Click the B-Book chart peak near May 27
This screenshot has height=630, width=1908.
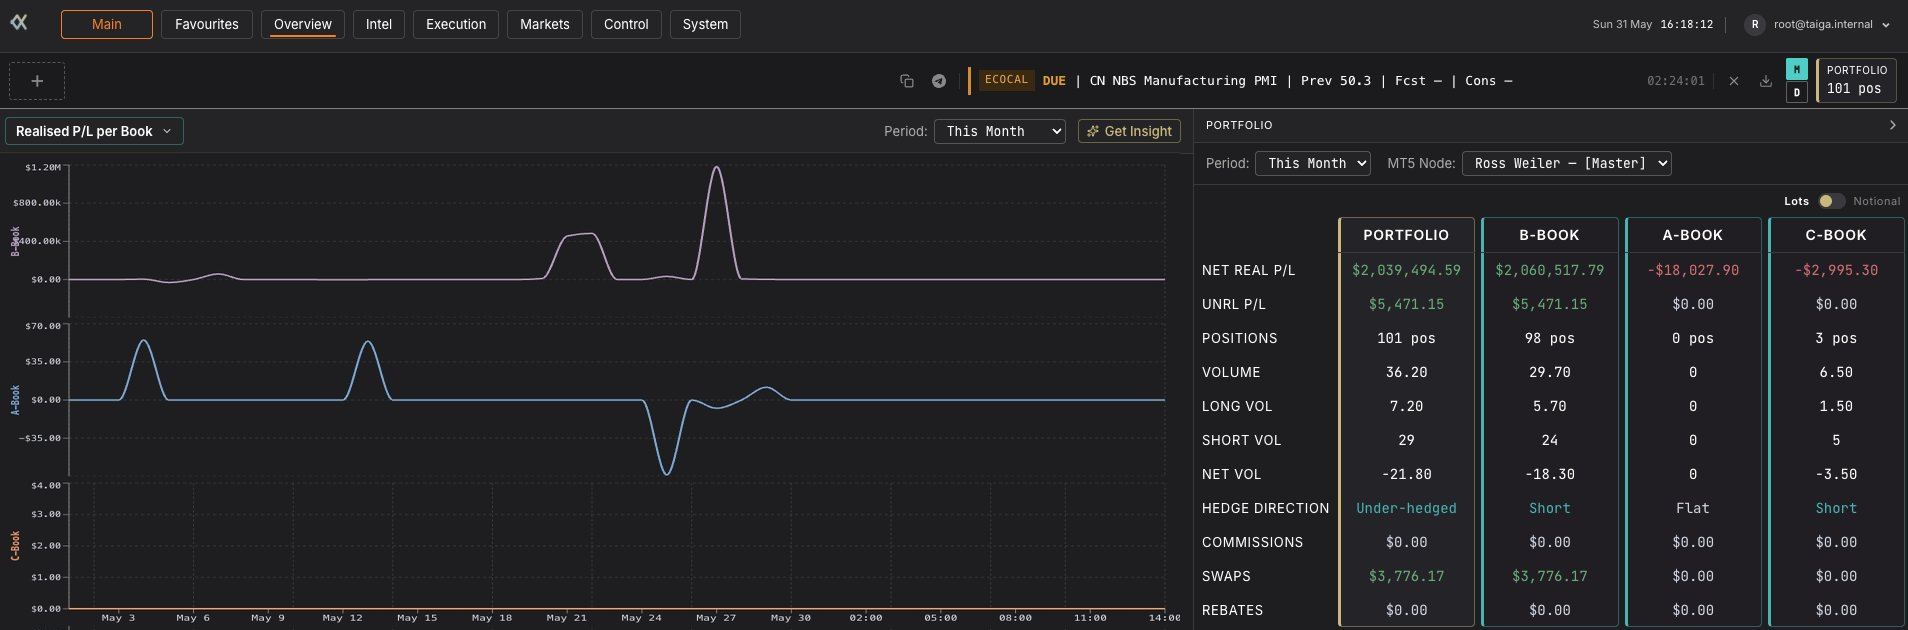(716, 168)
